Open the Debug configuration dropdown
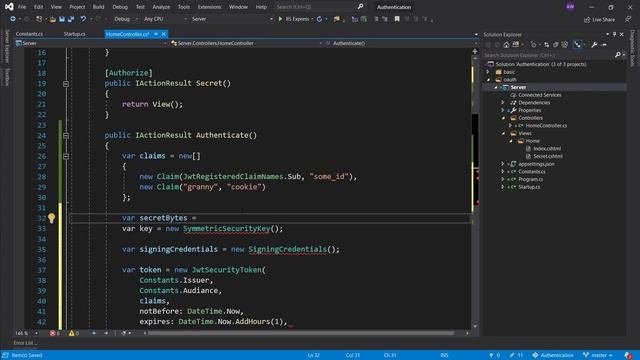The width and height of the screenshot is (640, 360). click(125, 19)
